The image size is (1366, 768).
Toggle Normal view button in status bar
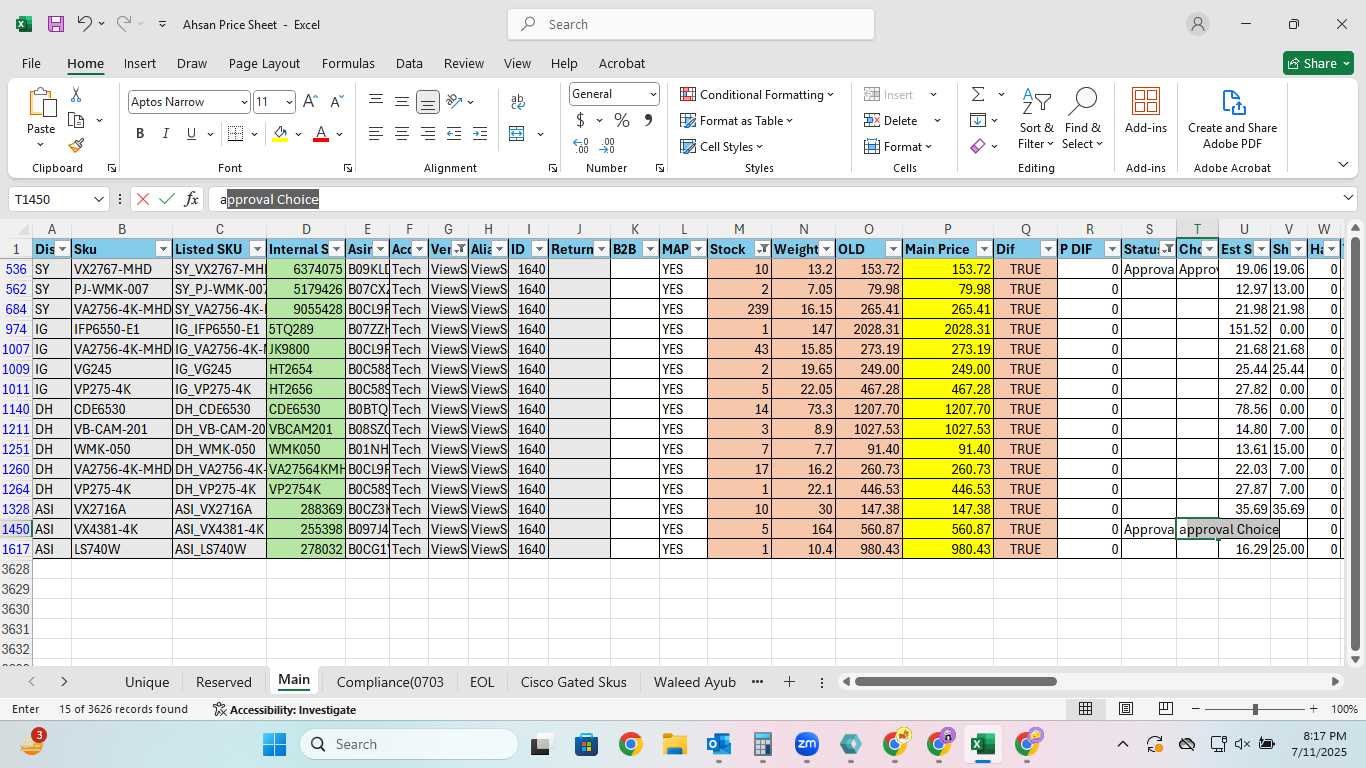click(1085, 709)
